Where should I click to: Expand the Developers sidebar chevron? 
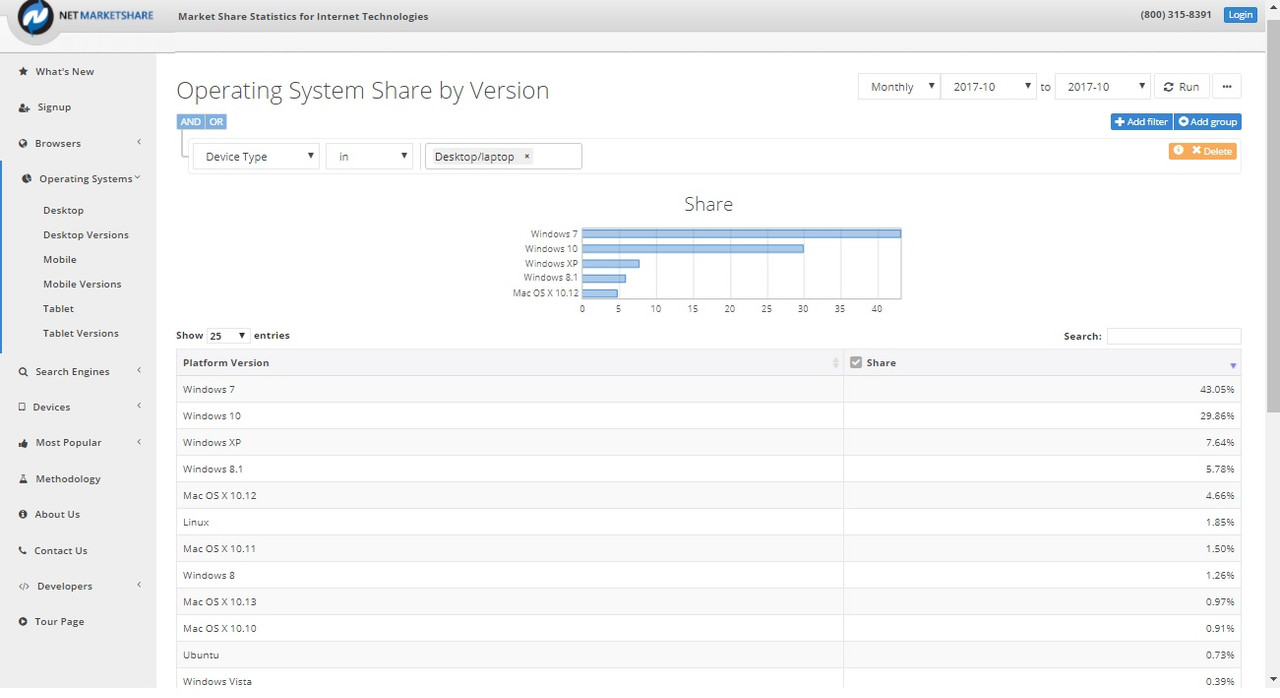pos(139,585)
